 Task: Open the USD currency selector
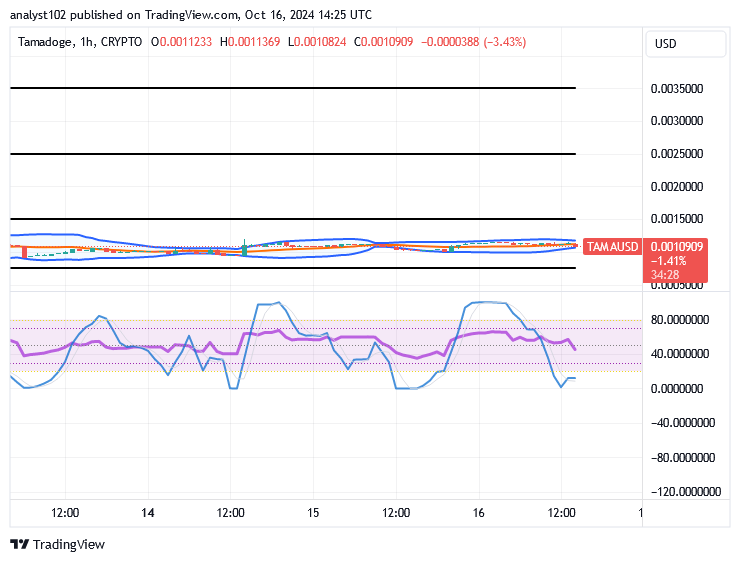click(x=685, y=44)
